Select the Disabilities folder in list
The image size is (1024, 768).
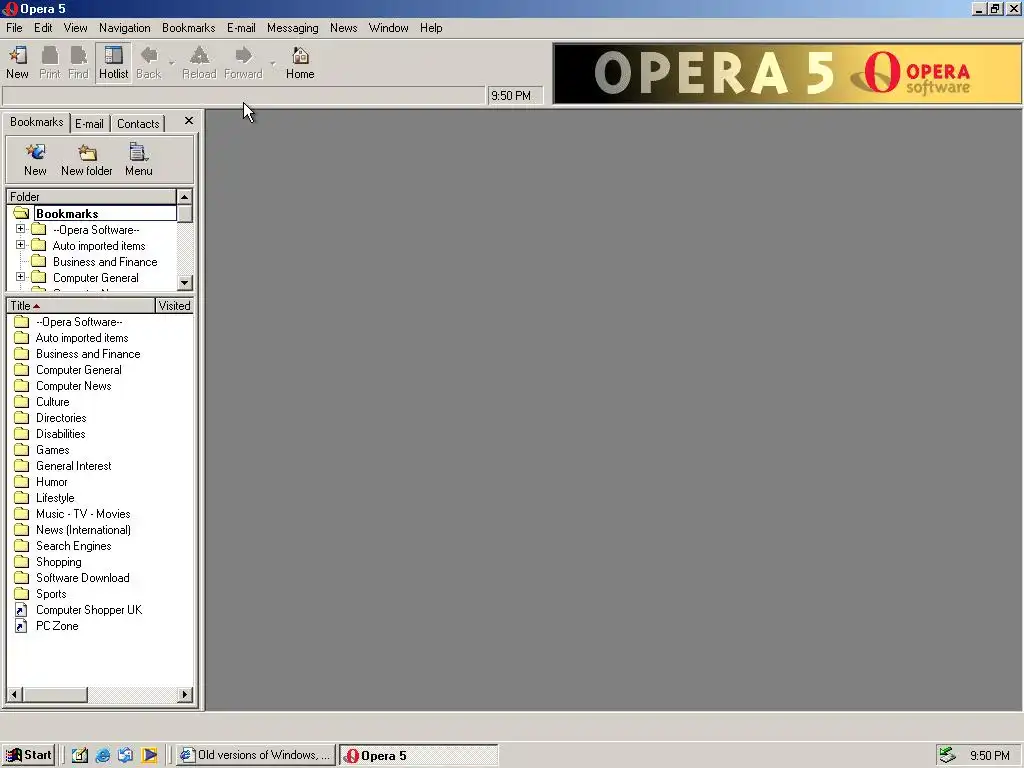click(60, 434)
